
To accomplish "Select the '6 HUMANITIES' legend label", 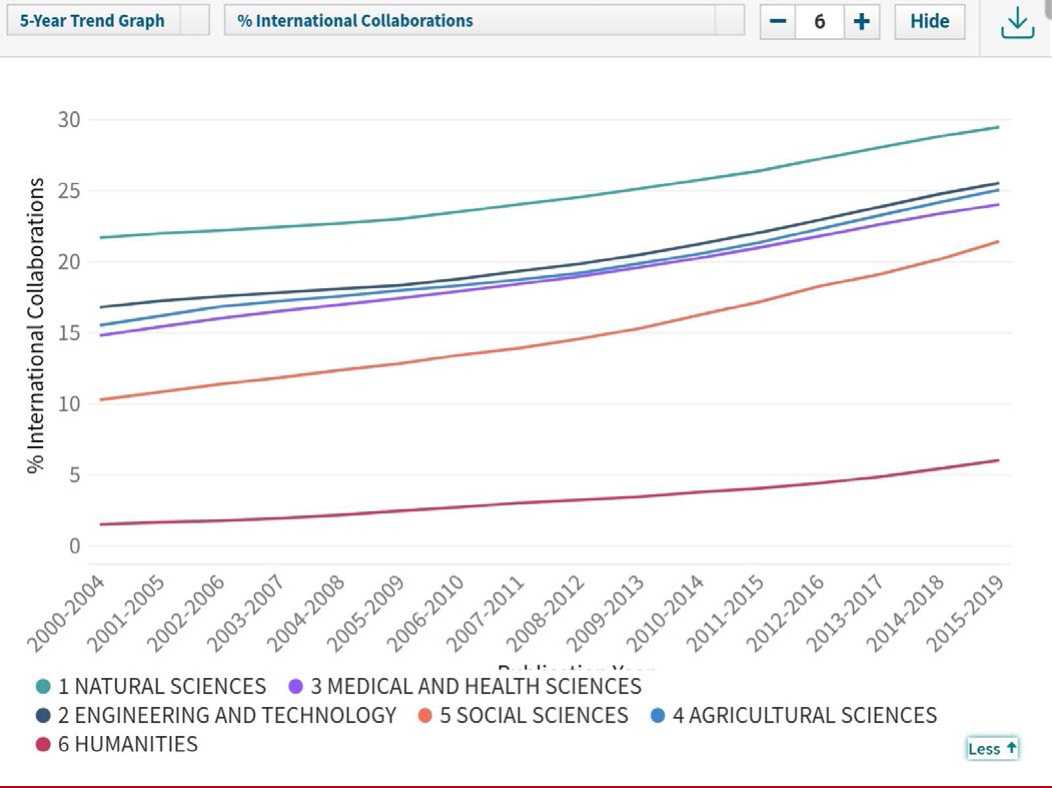I will [x=127, y=744].
